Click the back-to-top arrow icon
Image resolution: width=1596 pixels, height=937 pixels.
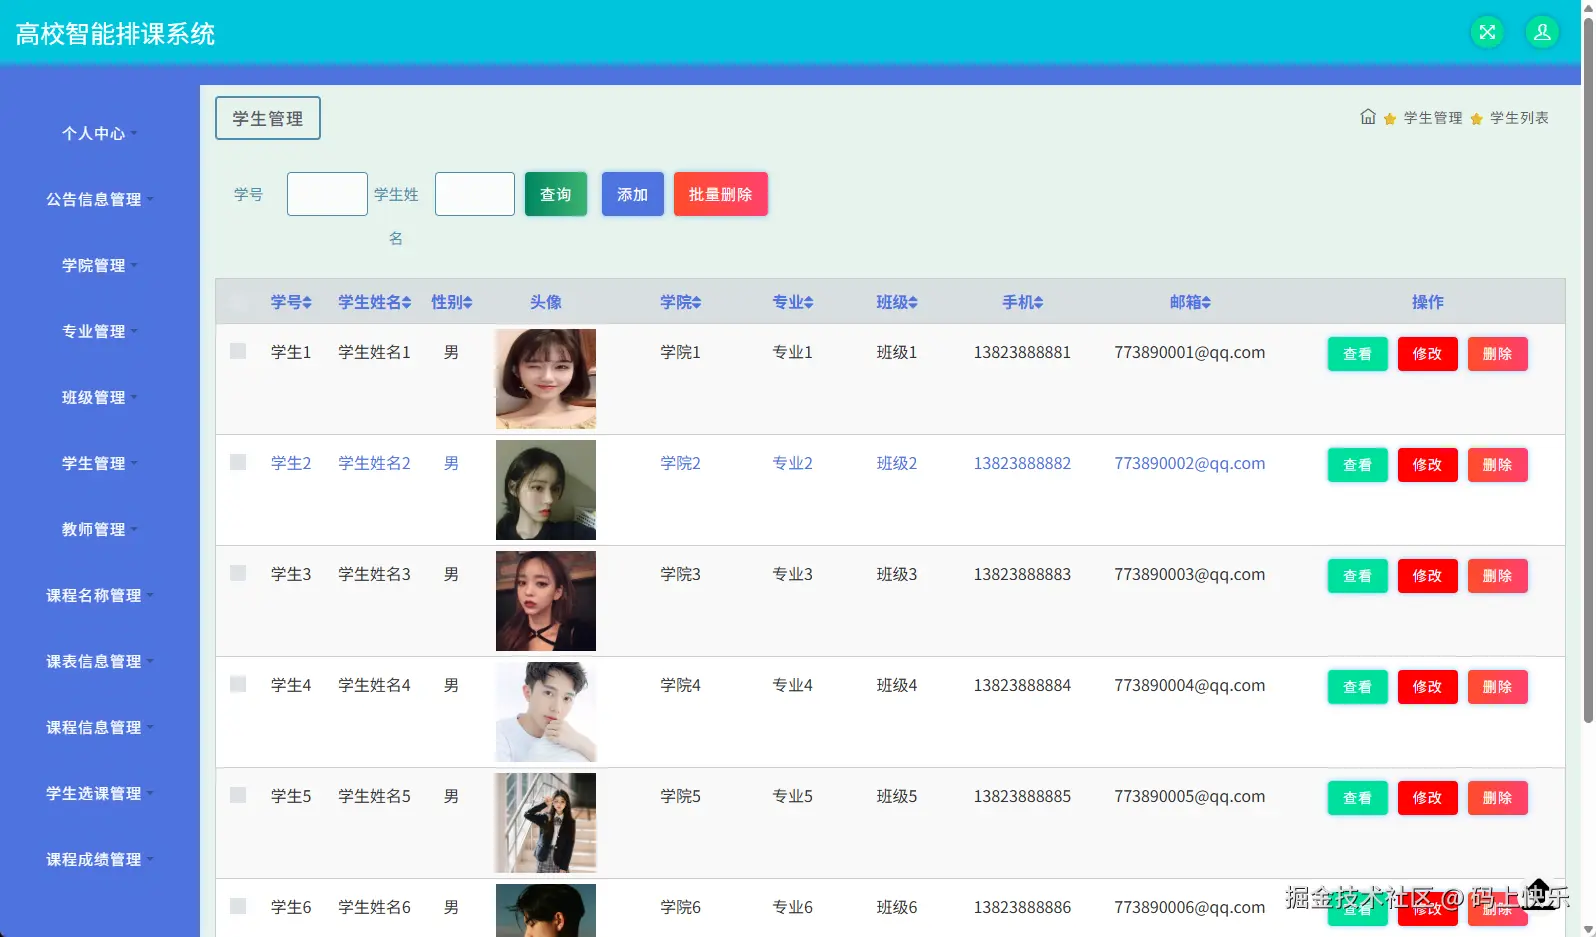[x=1539, y=892]
